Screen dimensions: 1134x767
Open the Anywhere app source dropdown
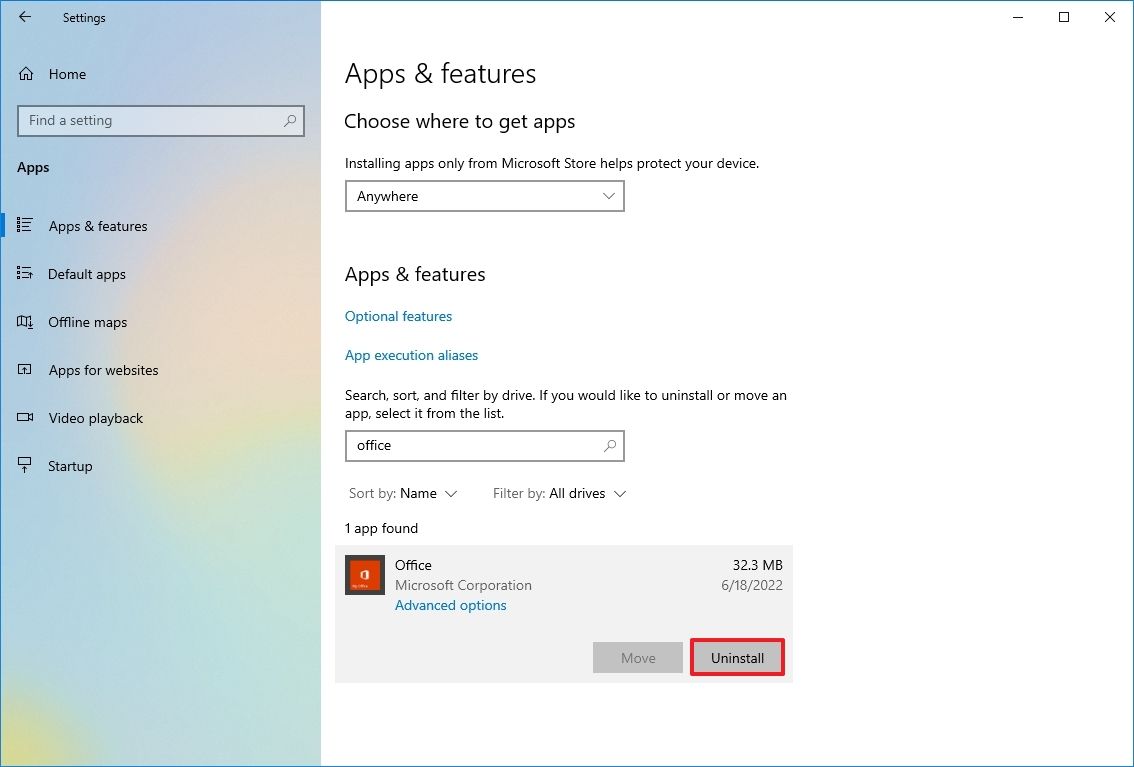pos(484,196)
